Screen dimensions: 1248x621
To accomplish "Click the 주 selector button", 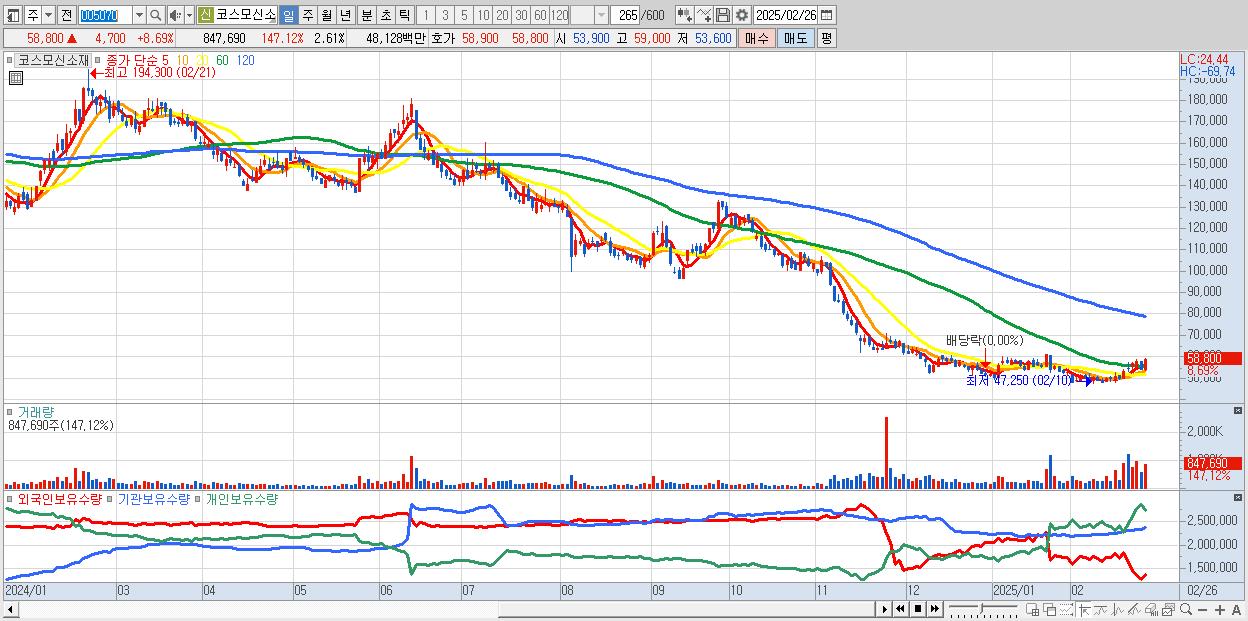I will pyautogui.click(x=33, y=15).
